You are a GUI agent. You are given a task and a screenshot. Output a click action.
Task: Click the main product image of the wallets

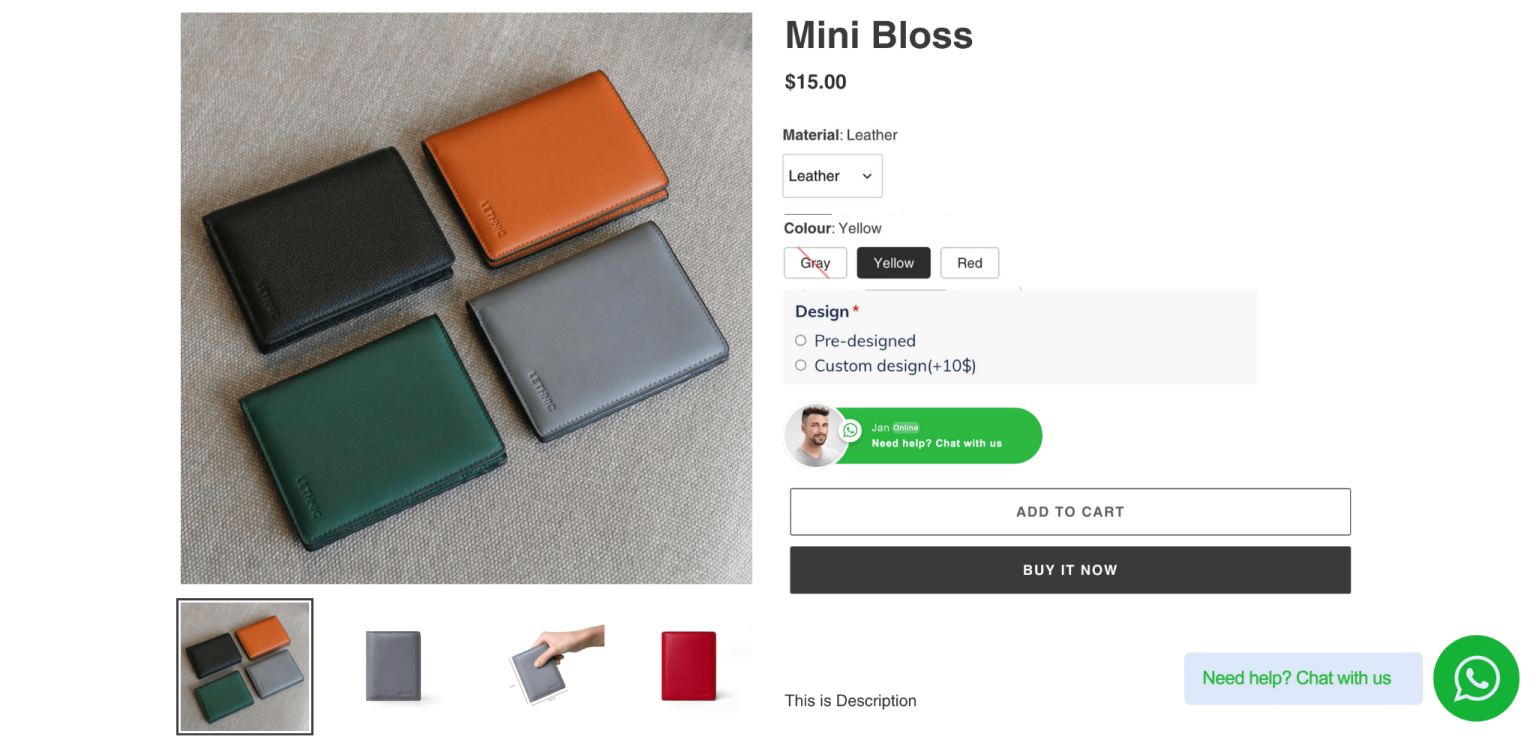465,297
